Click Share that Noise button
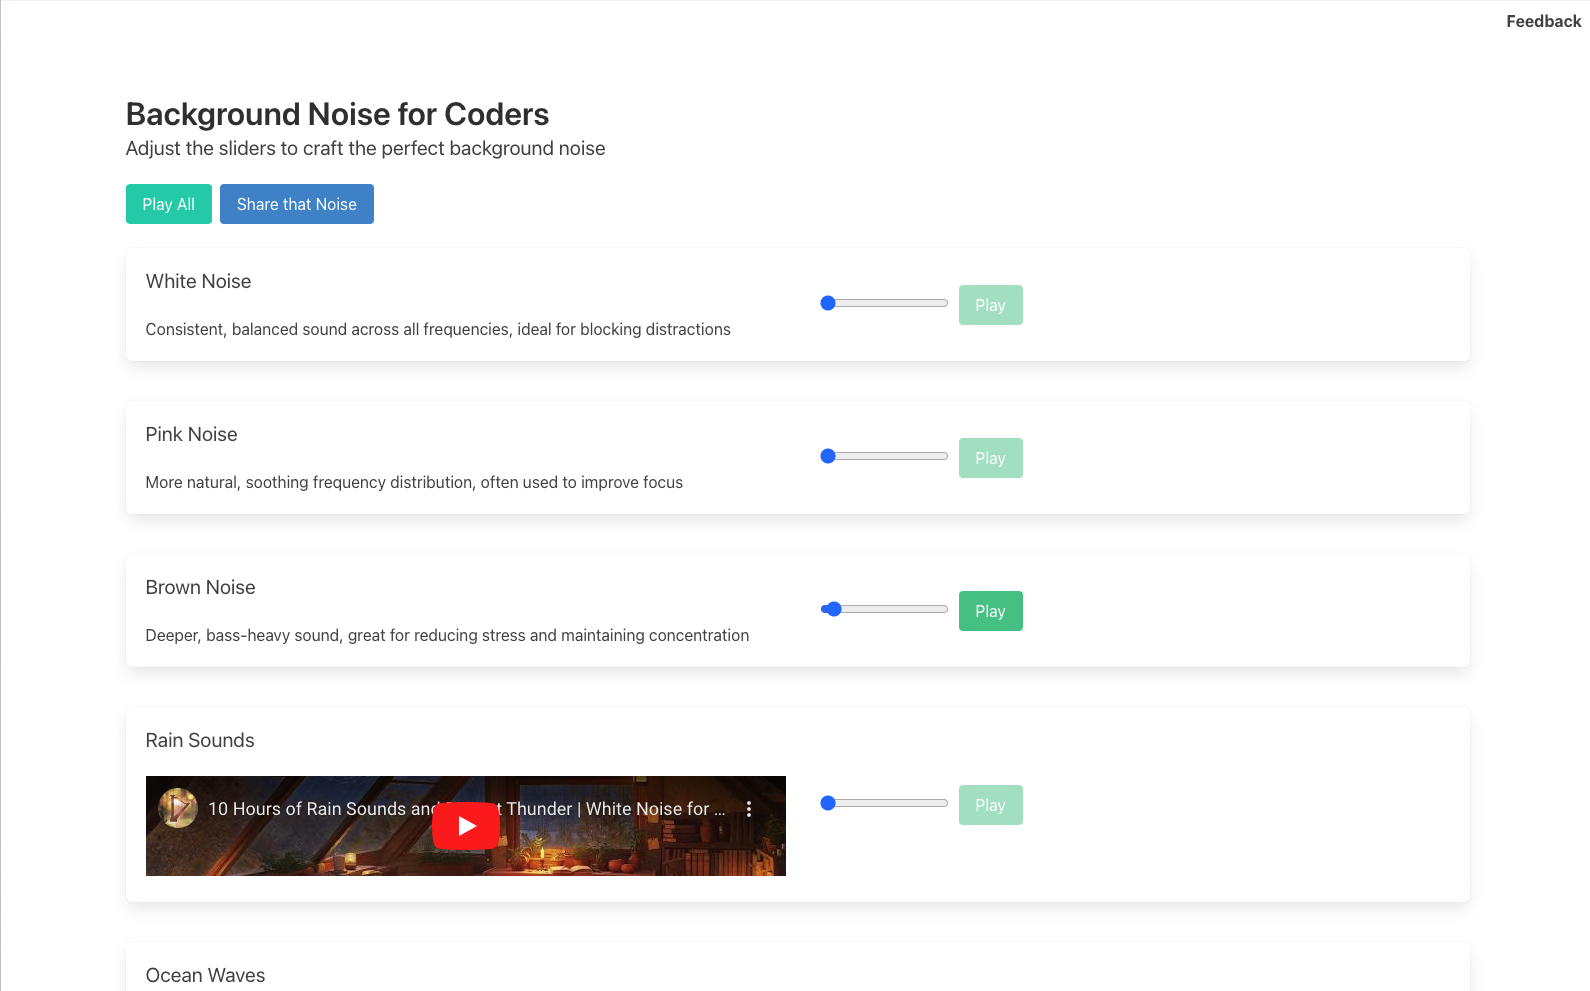 coord(297,204)
